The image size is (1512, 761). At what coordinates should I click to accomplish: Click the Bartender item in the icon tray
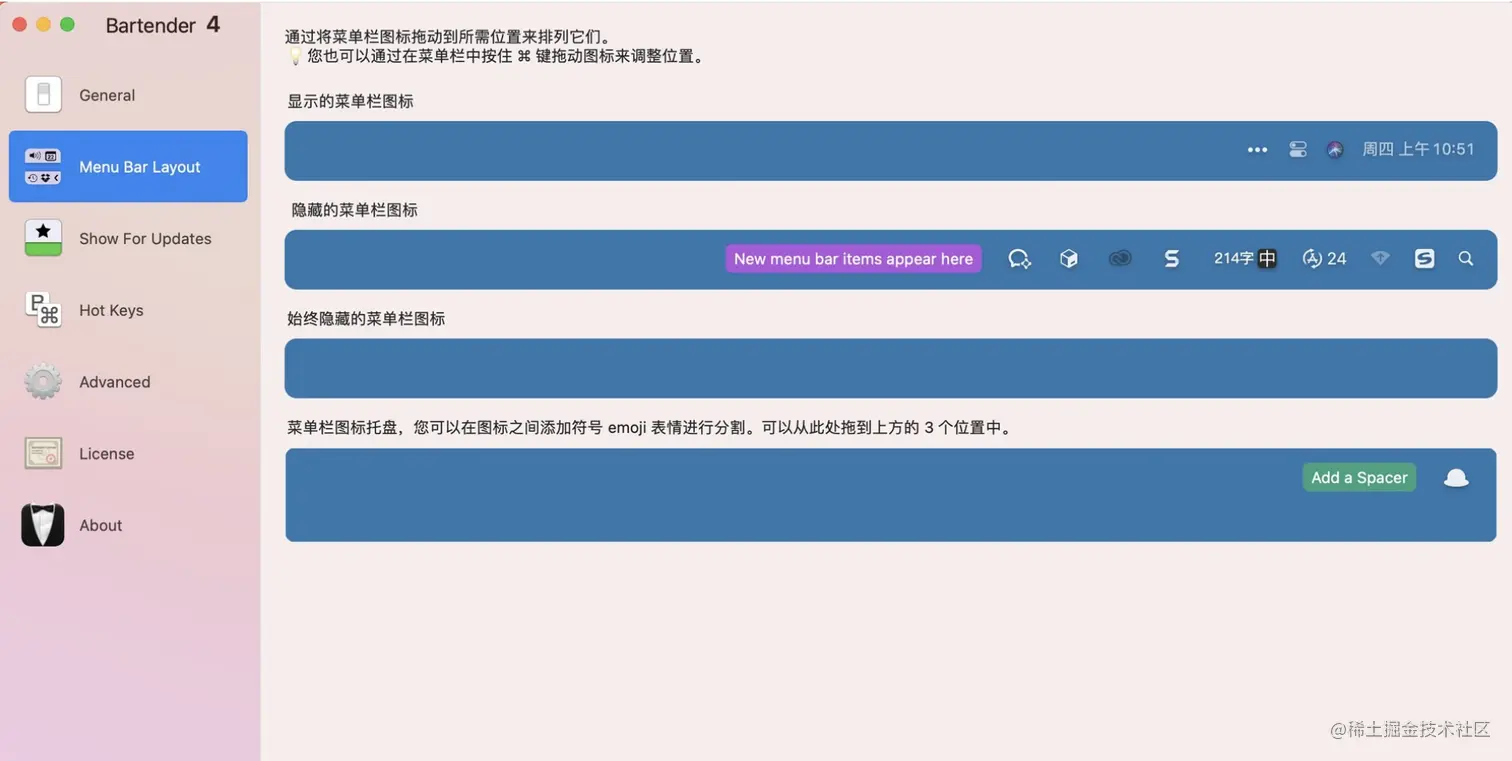1456,478
